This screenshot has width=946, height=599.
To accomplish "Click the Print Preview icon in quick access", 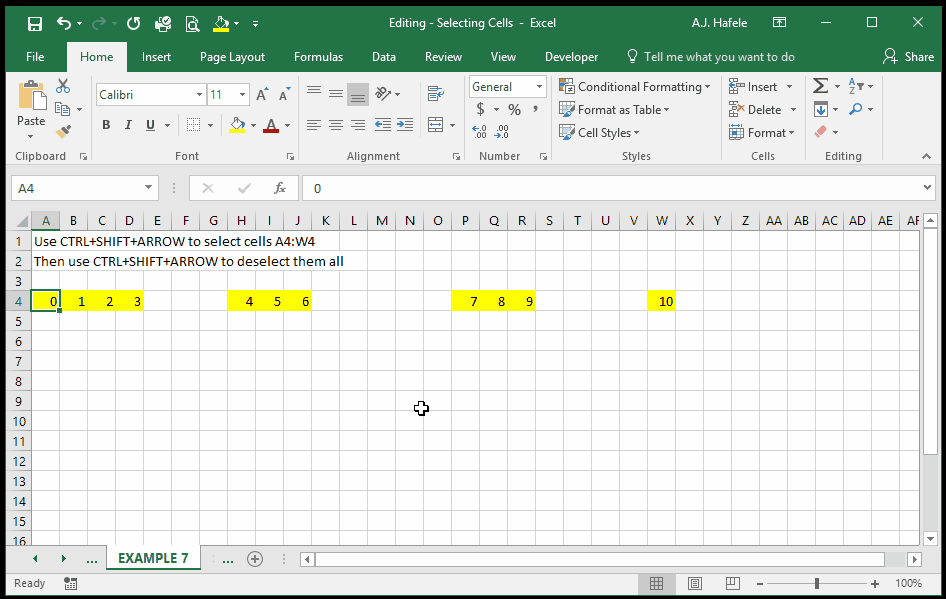I will [192, 24].
